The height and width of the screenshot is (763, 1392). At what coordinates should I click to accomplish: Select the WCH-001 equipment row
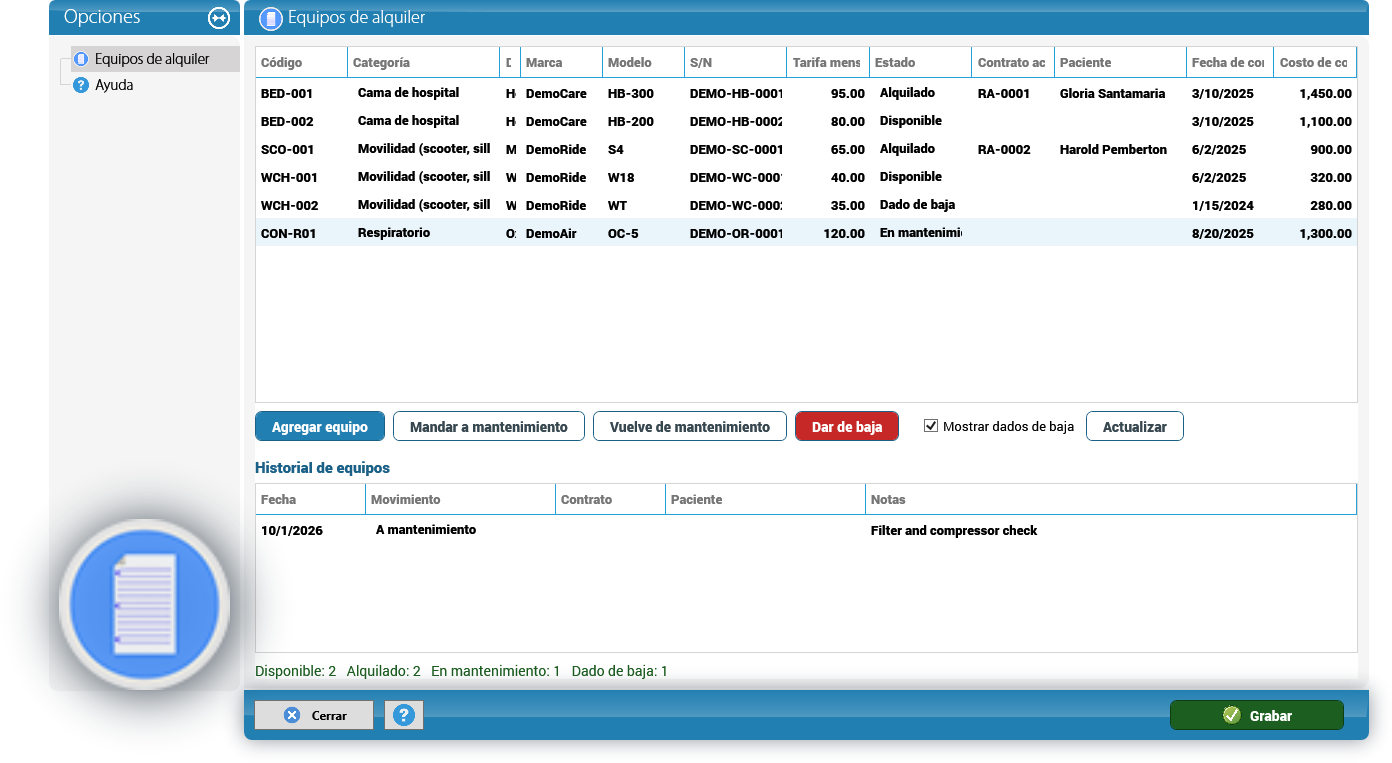click(x=806, y=177)
